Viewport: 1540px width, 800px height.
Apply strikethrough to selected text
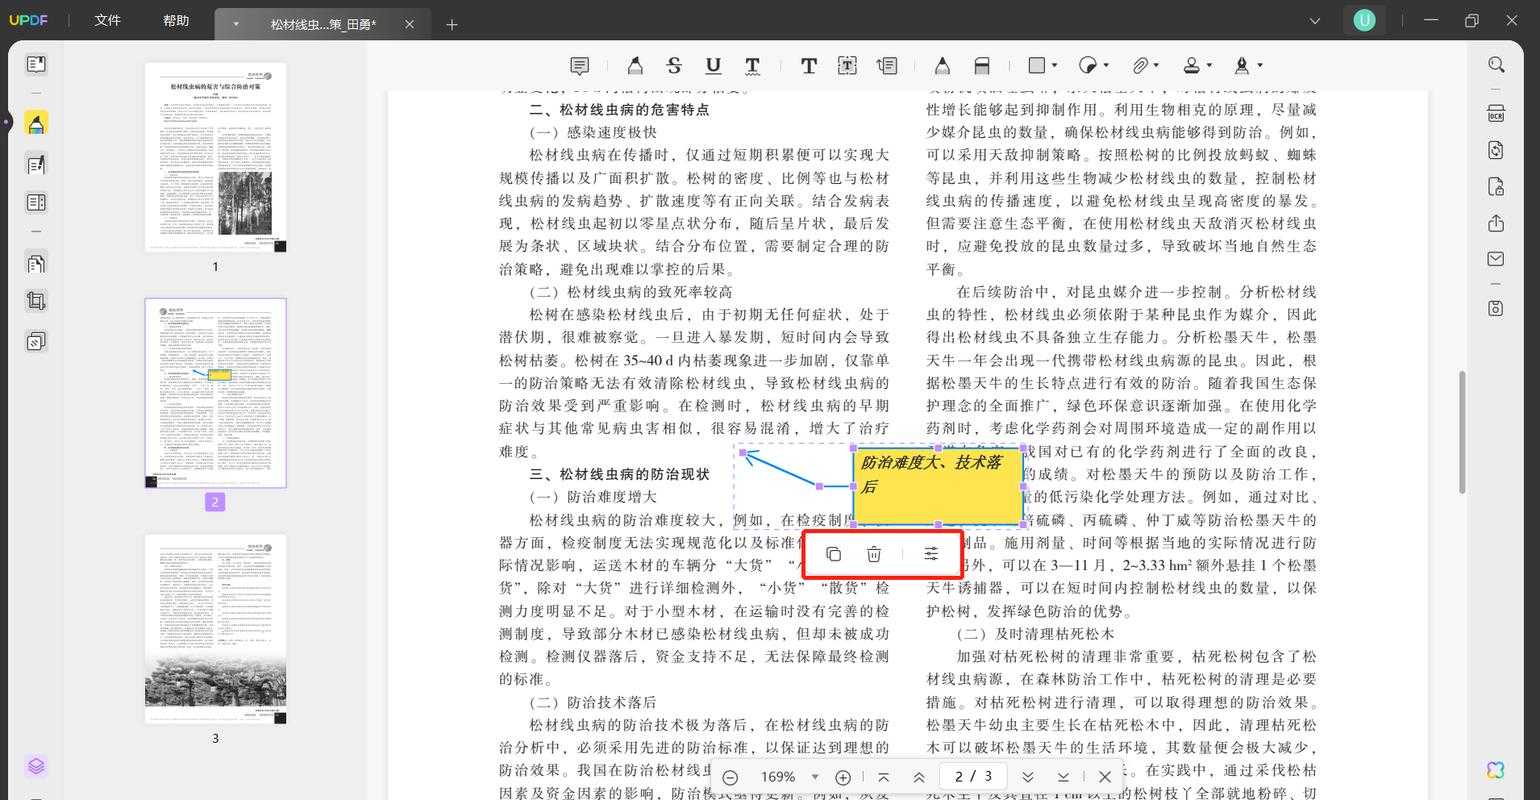click(673, 65)
